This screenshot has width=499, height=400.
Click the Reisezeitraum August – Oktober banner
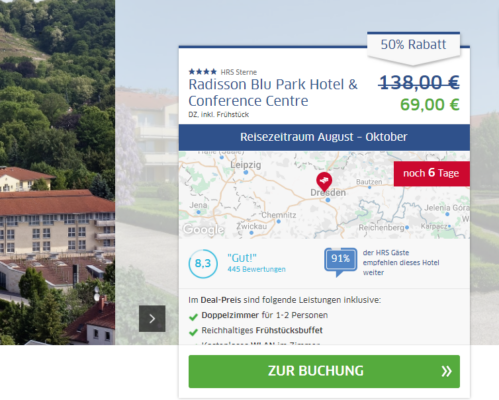tap(324, 137)
